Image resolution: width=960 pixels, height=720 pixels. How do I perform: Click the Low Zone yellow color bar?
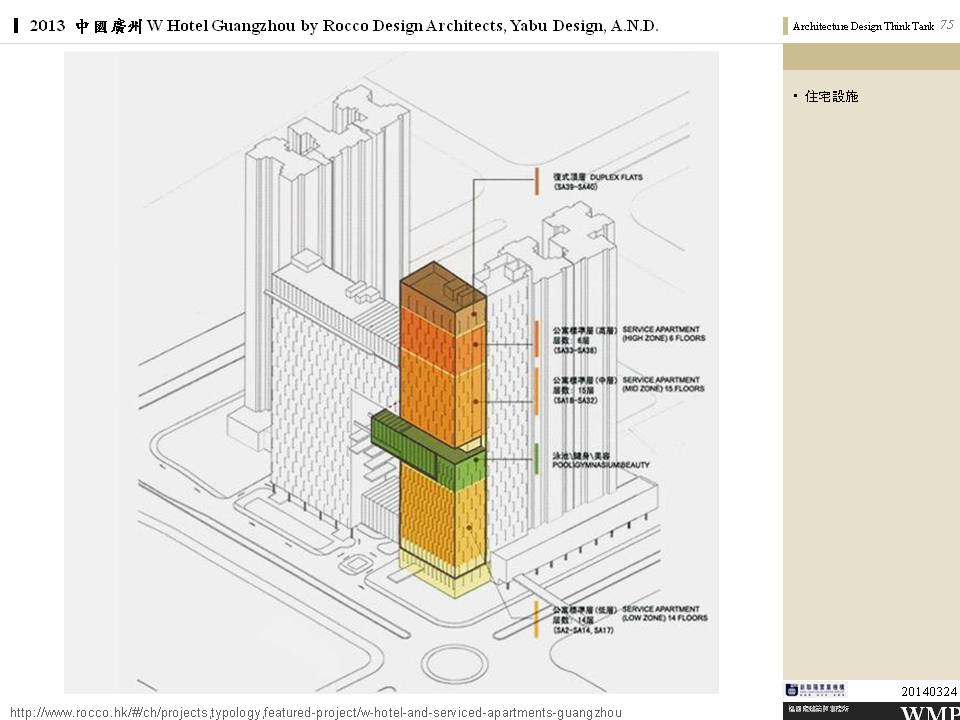(x=538, y=619)
